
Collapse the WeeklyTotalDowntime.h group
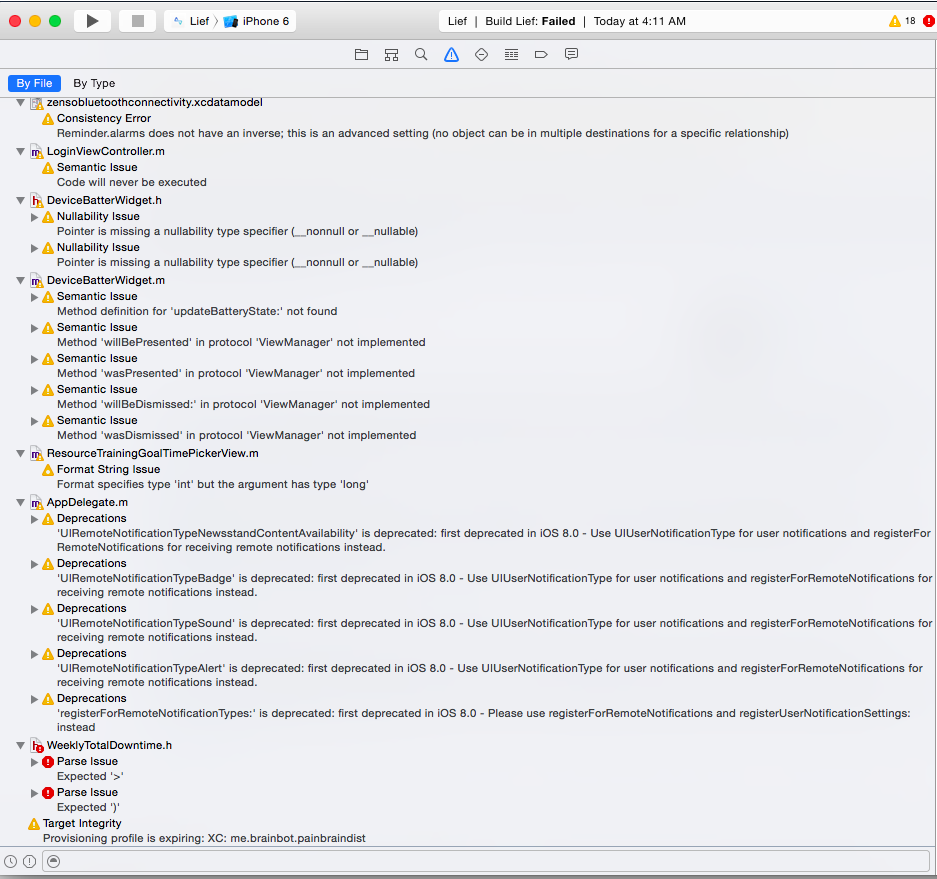coord(20,746)
